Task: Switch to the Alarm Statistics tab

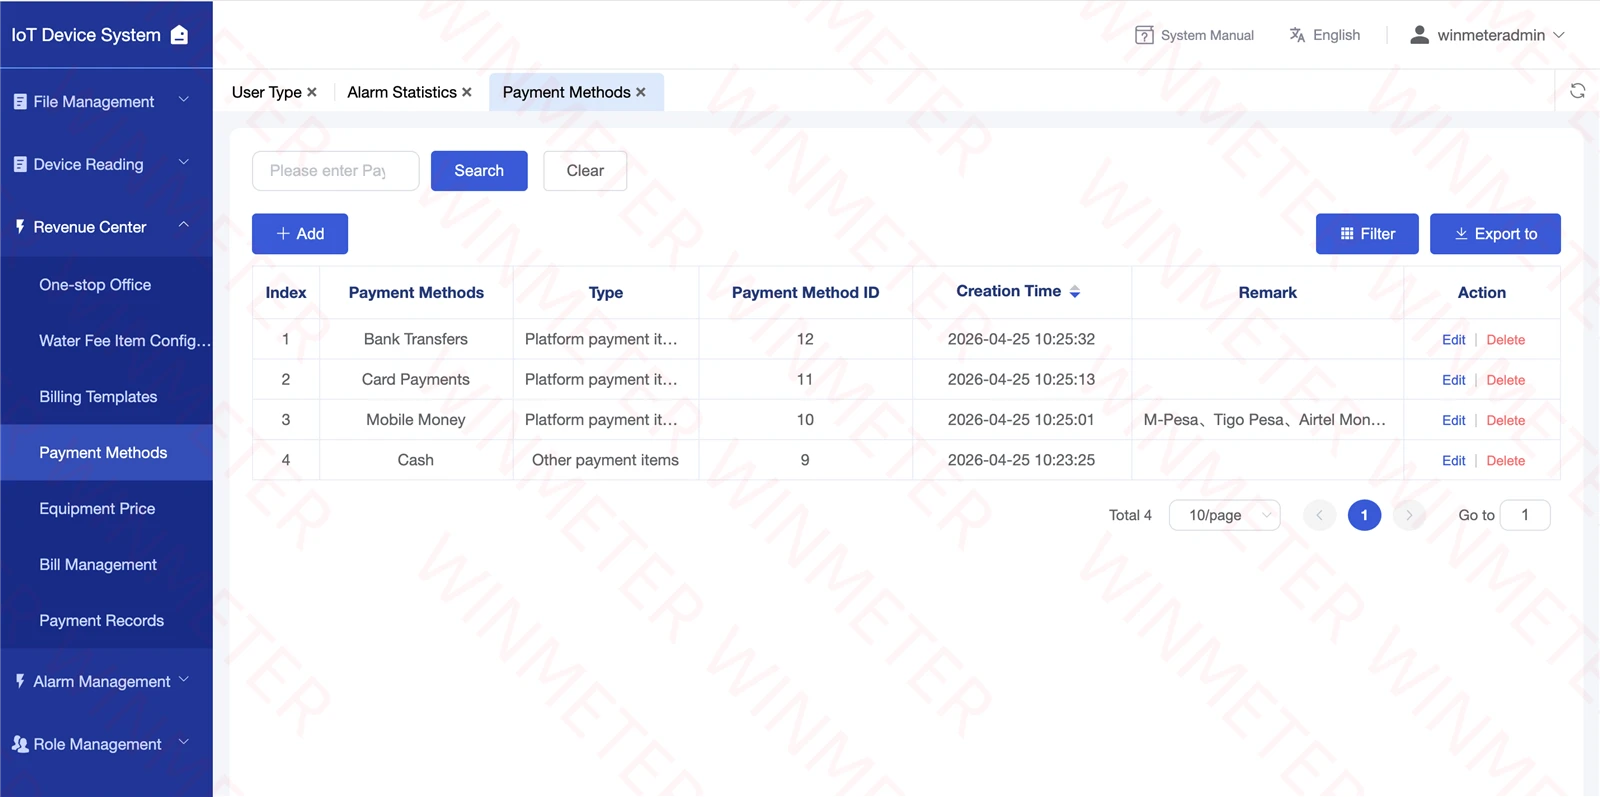Action: click(402, 92)
